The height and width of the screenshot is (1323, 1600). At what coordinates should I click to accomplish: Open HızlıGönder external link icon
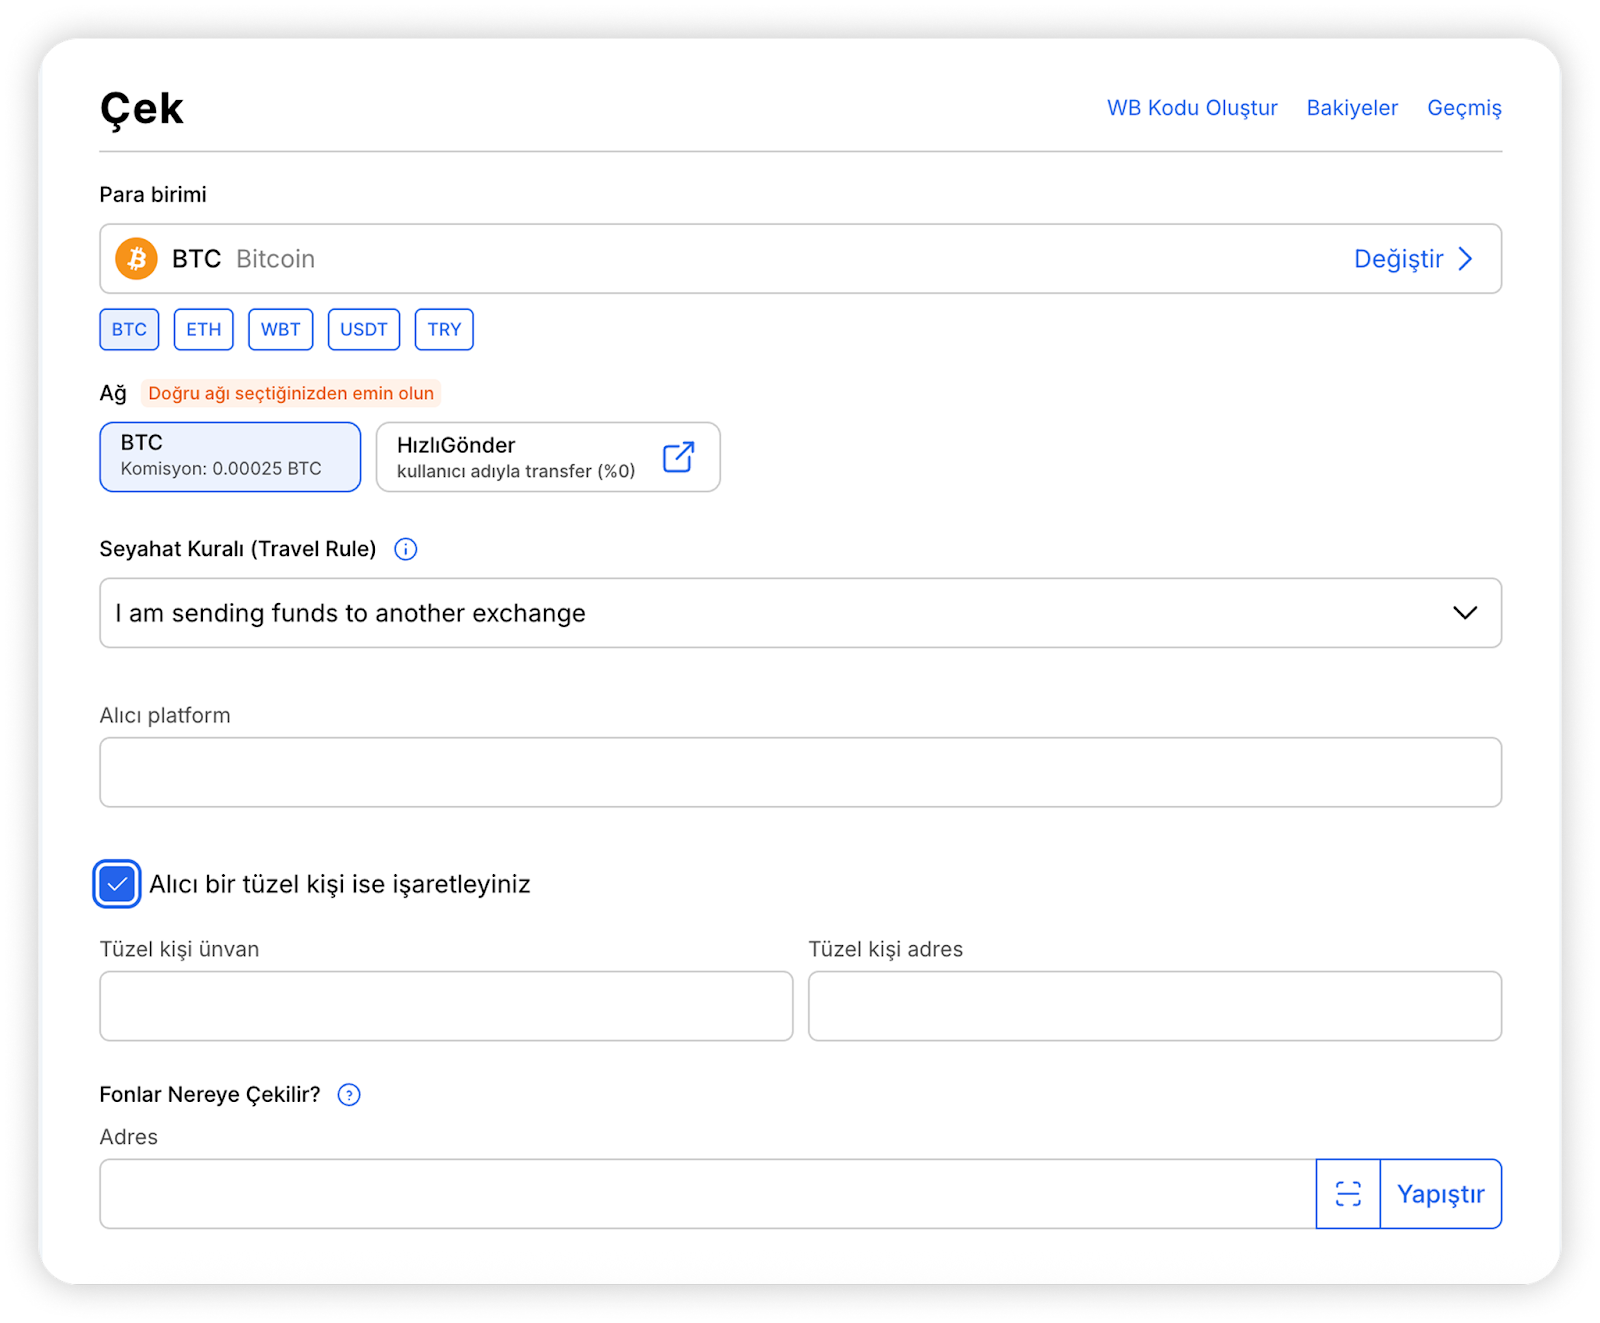coord(678,457)
